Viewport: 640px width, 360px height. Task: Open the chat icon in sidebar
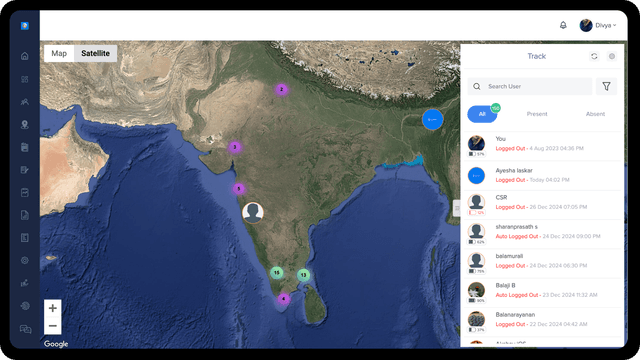coord(25,329)
